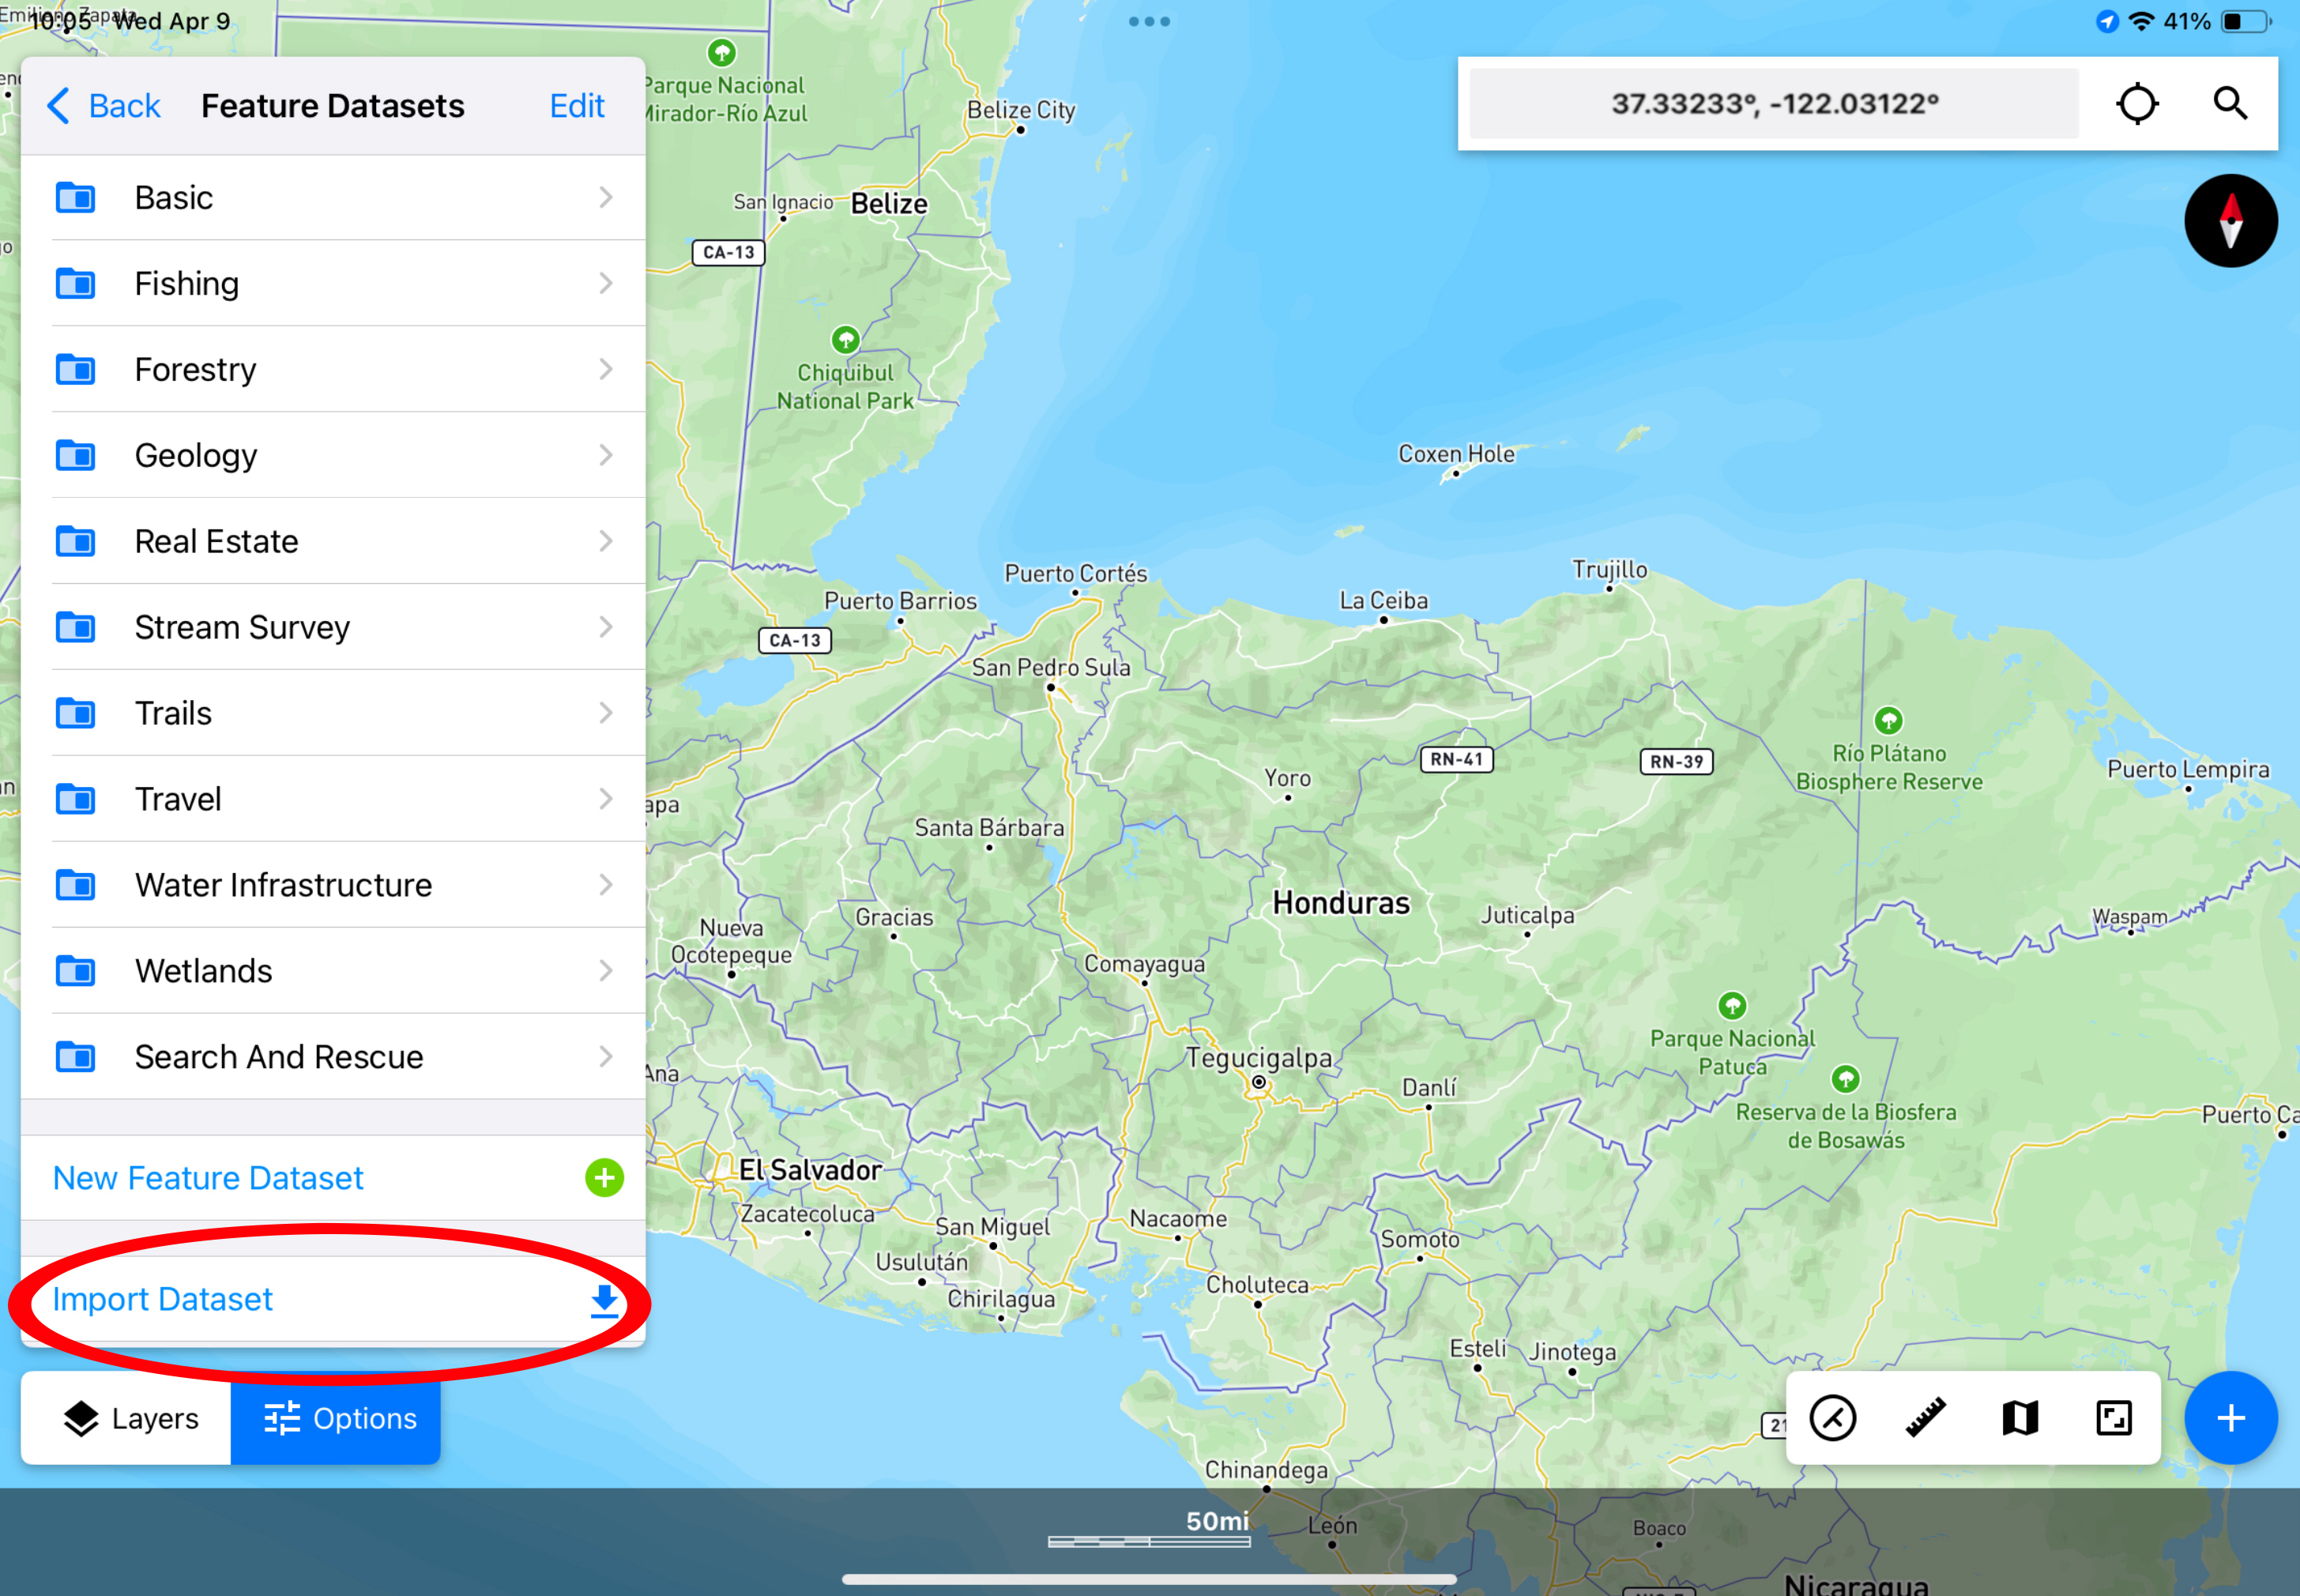
Task: Tap the Trails folder icon
Action: [75, 714]
